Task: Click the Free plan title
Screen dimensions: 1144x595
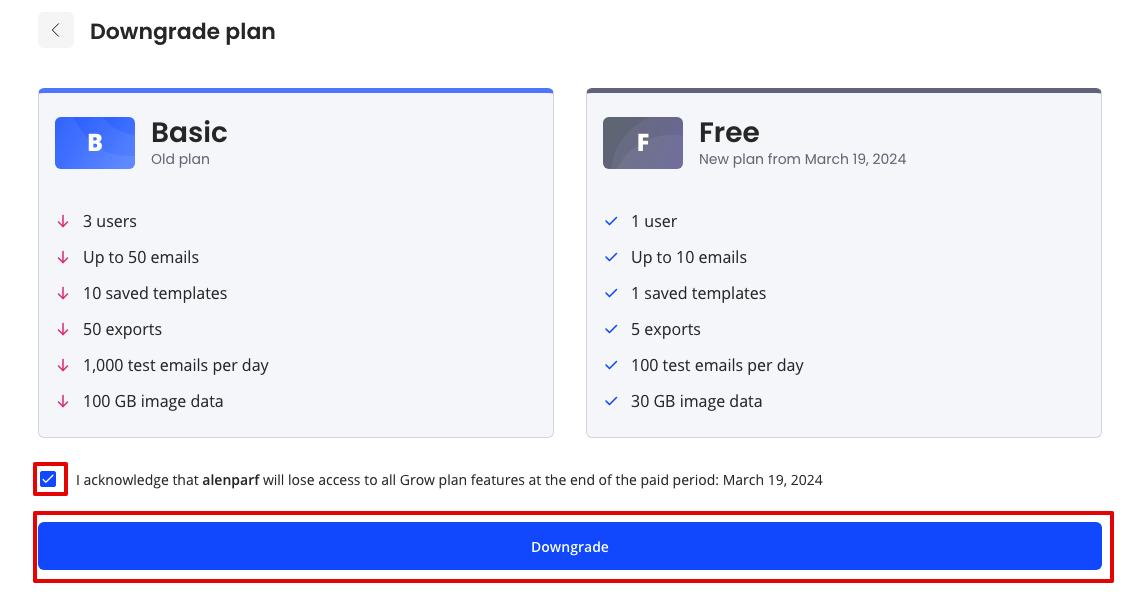Action: [729, 132]
